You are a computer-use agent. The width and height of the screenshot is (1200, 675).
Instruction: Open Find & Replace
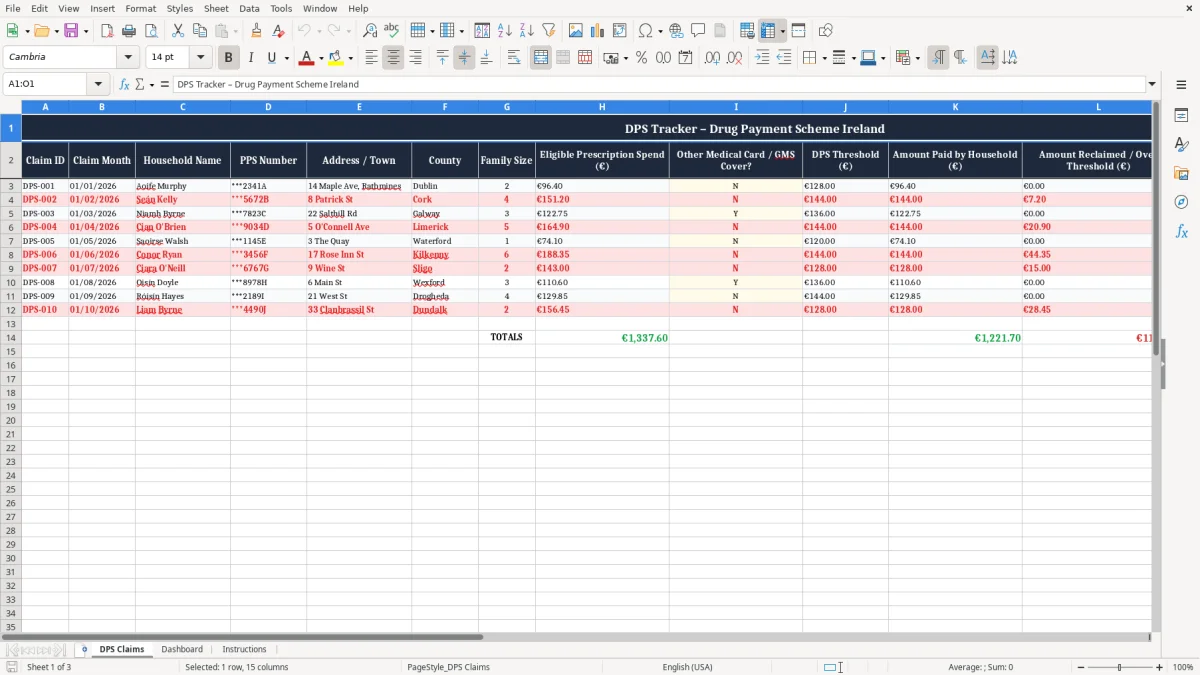[370, 31]
